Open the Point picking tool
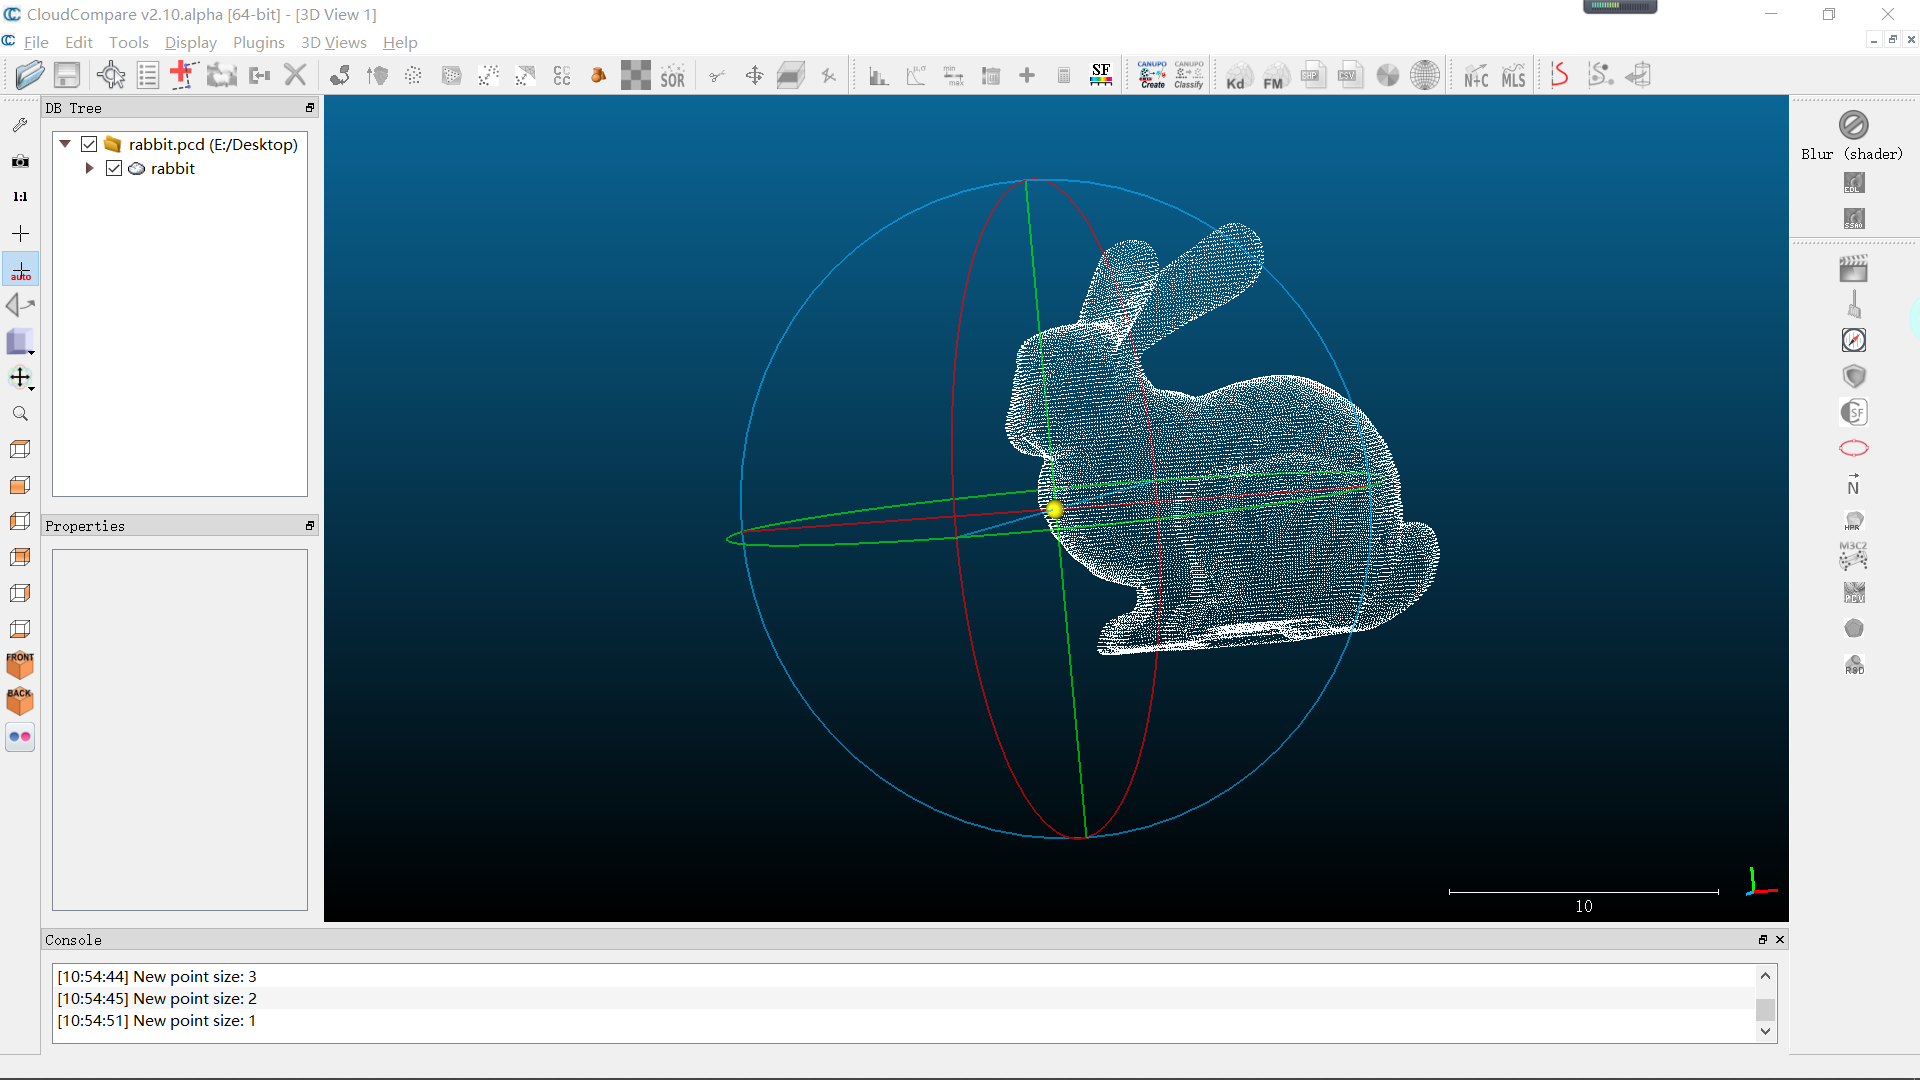Viewport: 1920px width, 1080px height. (111, 75)
